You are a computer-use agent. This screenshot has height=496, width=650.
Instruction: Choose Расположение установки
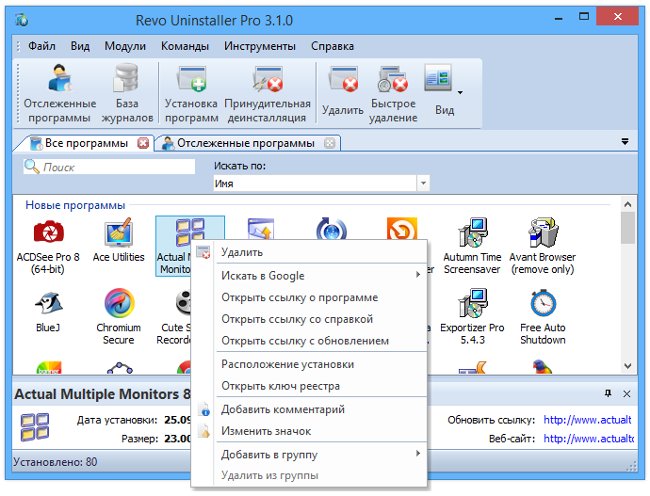click(309, 364)
